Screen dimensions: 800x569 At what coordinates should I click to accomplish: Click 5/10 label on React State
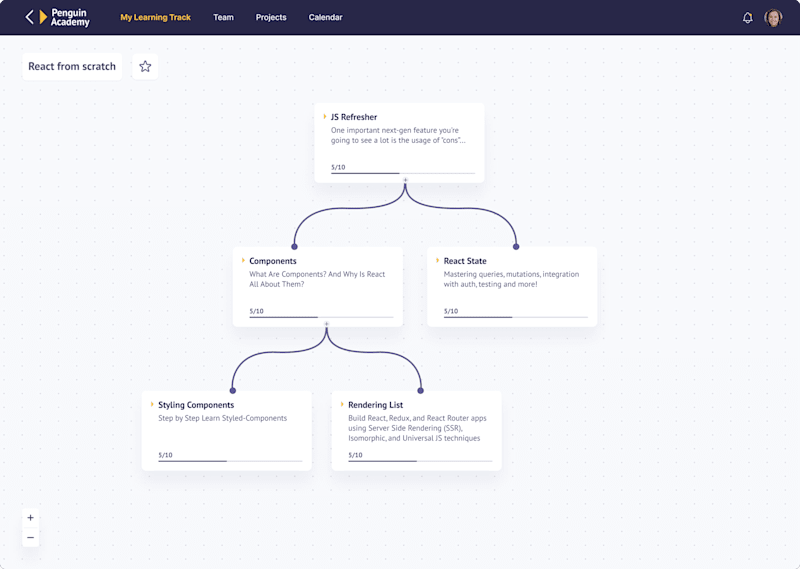pyautogui.click(x=451, y=311)
